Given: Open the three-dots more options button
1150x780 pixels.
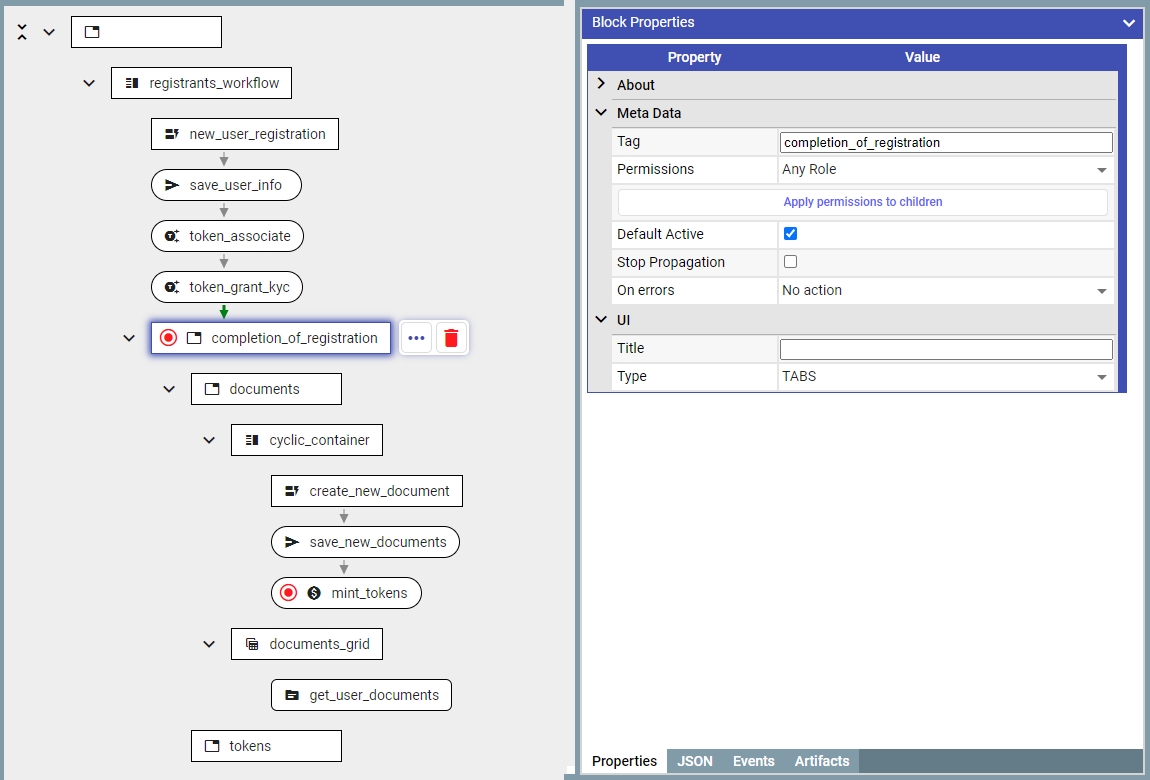Looking at the screenshot, I should (417, 338).
